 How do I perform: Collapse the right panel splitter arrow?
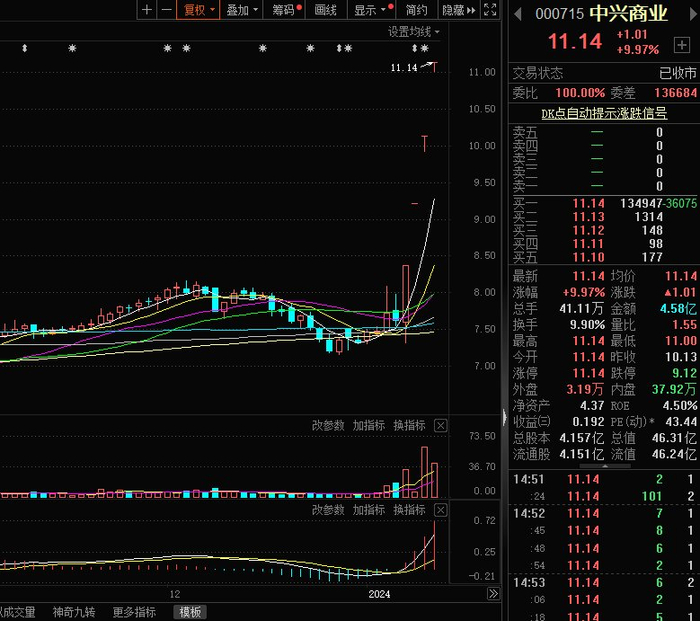coord(504,417)
